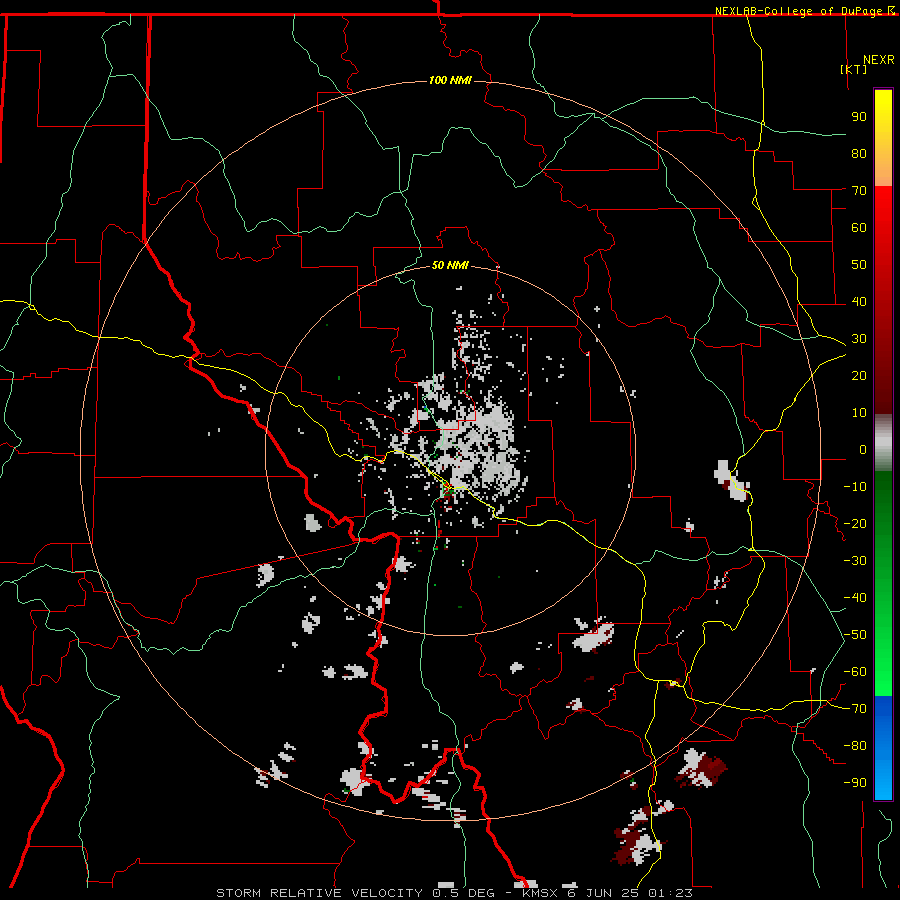900x900 pixels.
Task: Click the 30 value on velocity scale
Action: [859, 339]
